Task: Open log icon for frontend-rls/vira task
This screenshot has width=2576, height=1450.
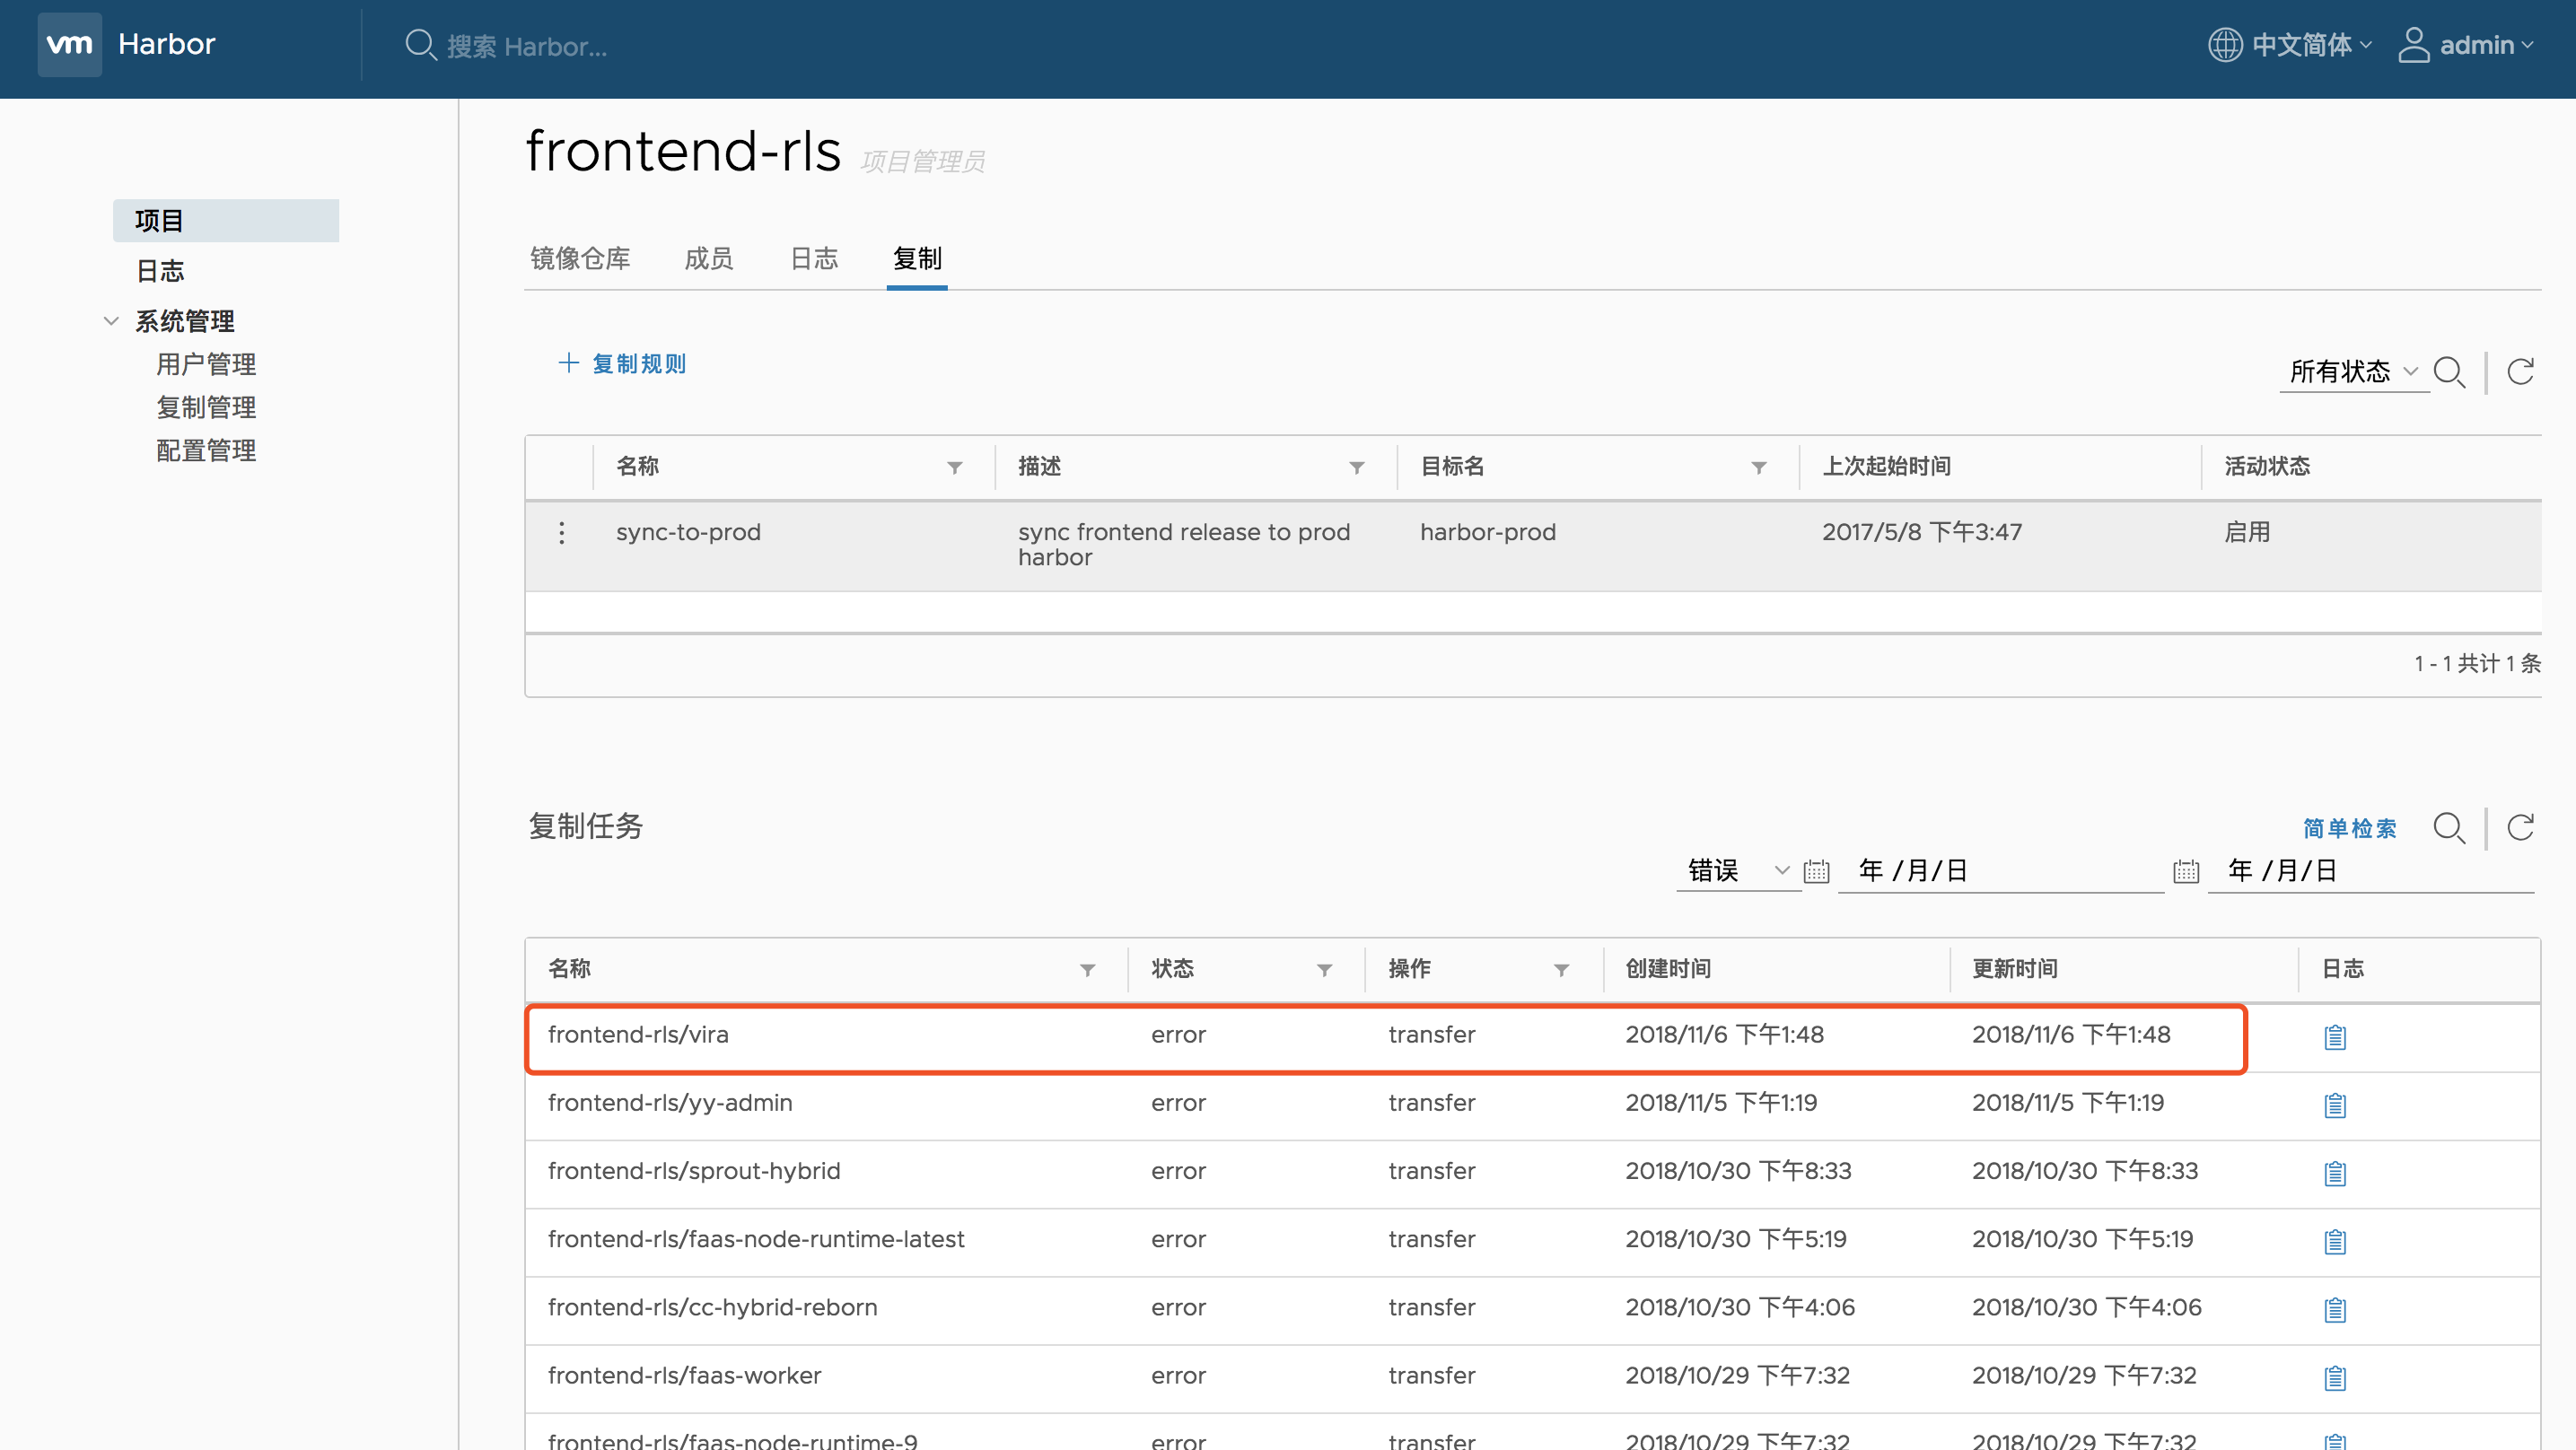Action: point(2334,1037)
